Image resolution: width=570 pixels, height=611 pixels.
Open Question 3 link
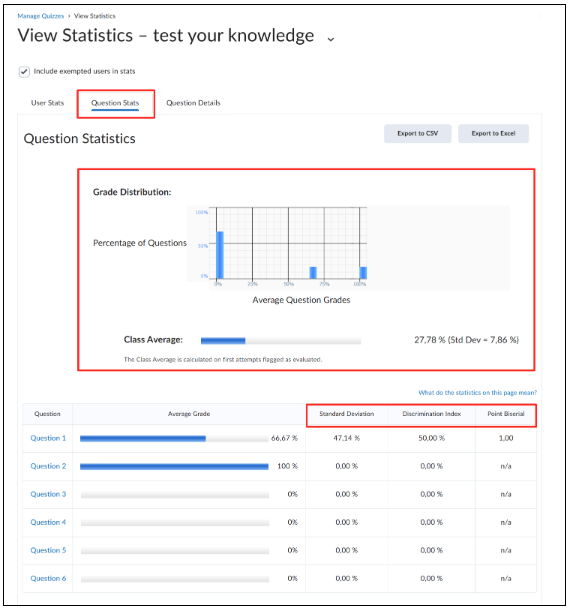(x=48, y=494)
